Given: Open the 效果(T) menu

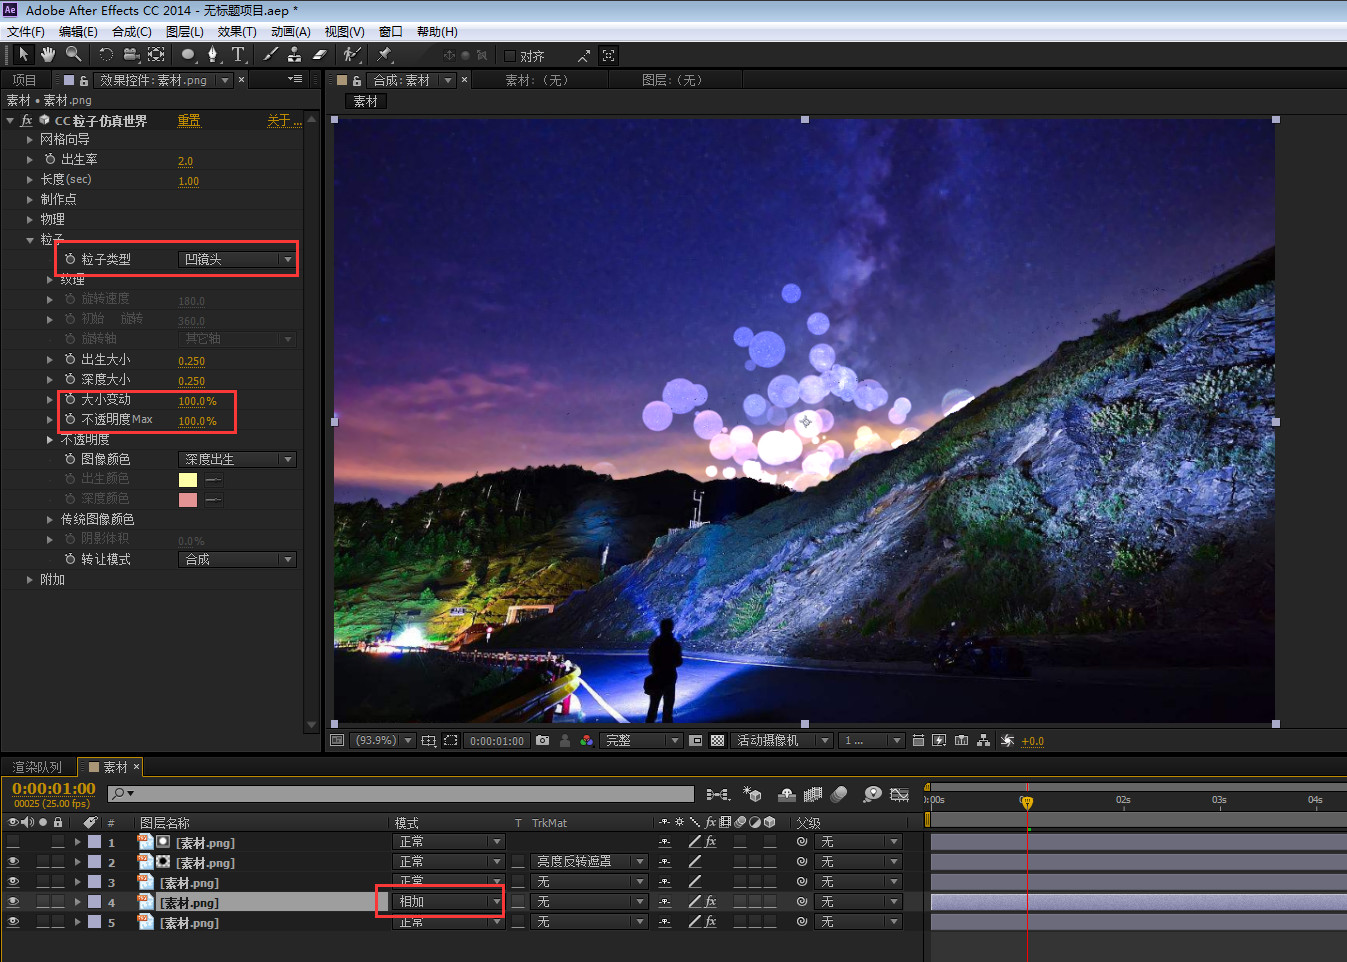Looking at the screenshot, I should click(x=237, y=31).
